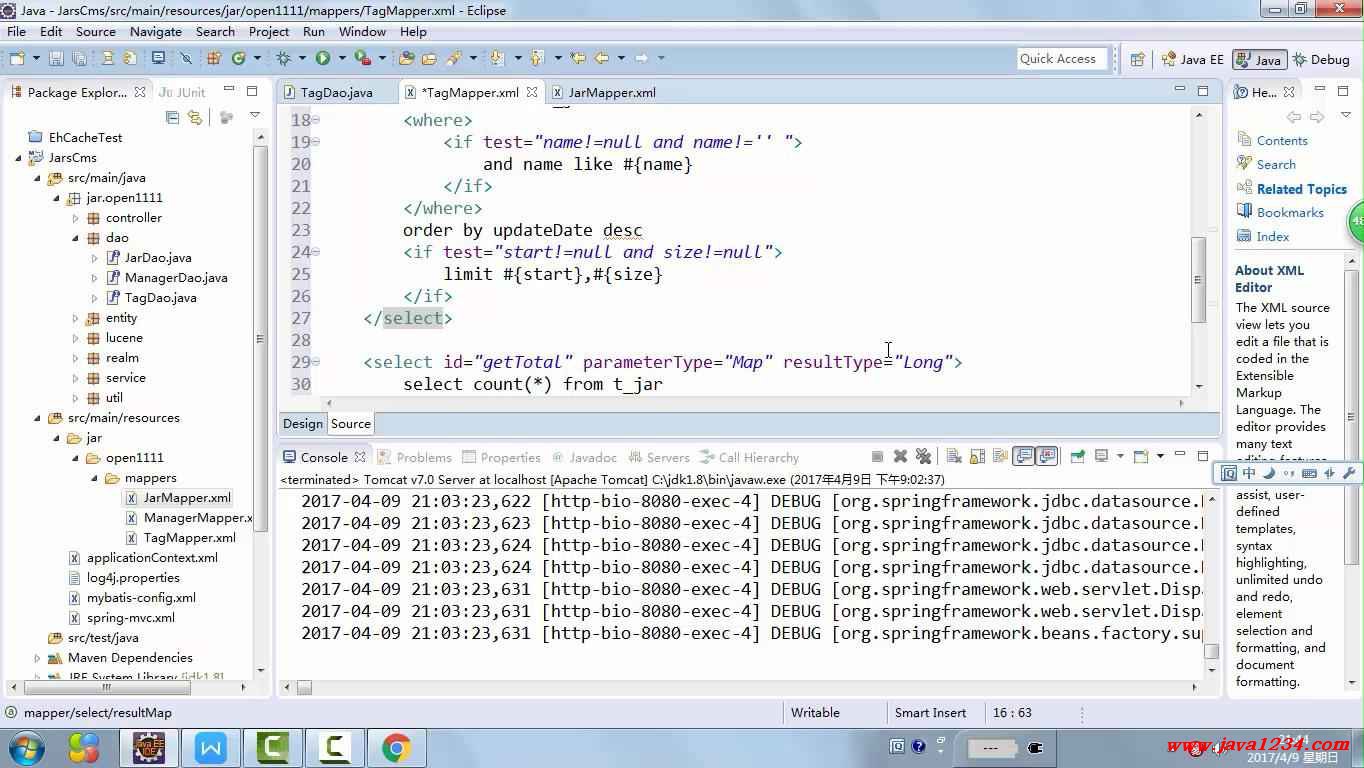This screenshot has height=768, width=1364.
Task: Click the Display Selected Console icon
Action: 1102,456
